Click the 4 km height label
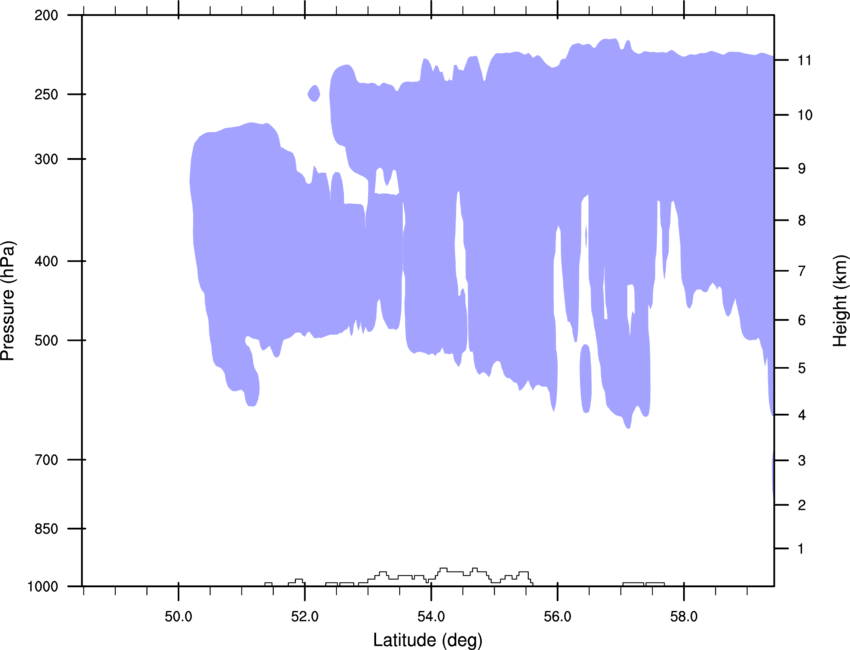850x650 pixels. pyautogui.click(x=802, y=415)
